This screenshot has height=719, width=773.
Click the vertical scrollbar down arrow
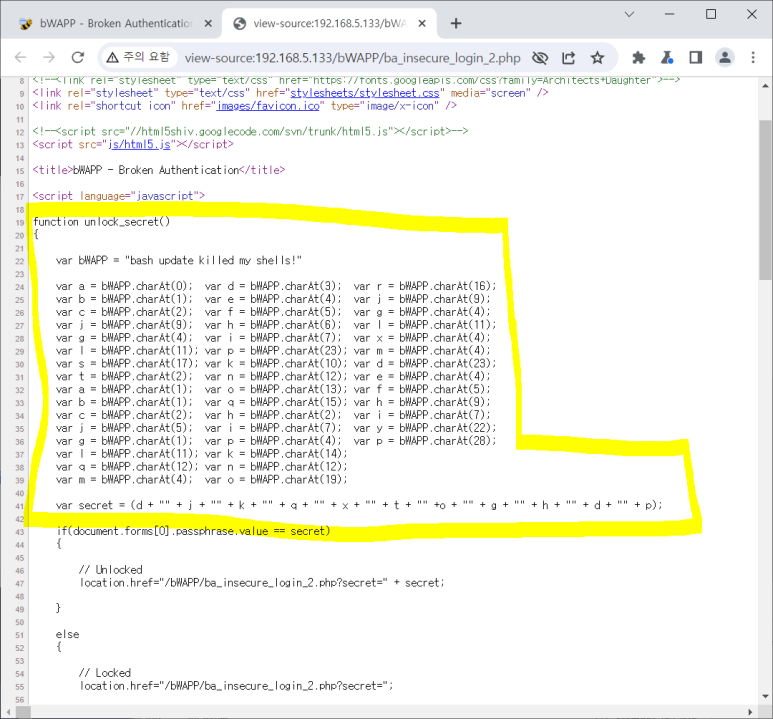pyautogui.click(x=765, y=696)
